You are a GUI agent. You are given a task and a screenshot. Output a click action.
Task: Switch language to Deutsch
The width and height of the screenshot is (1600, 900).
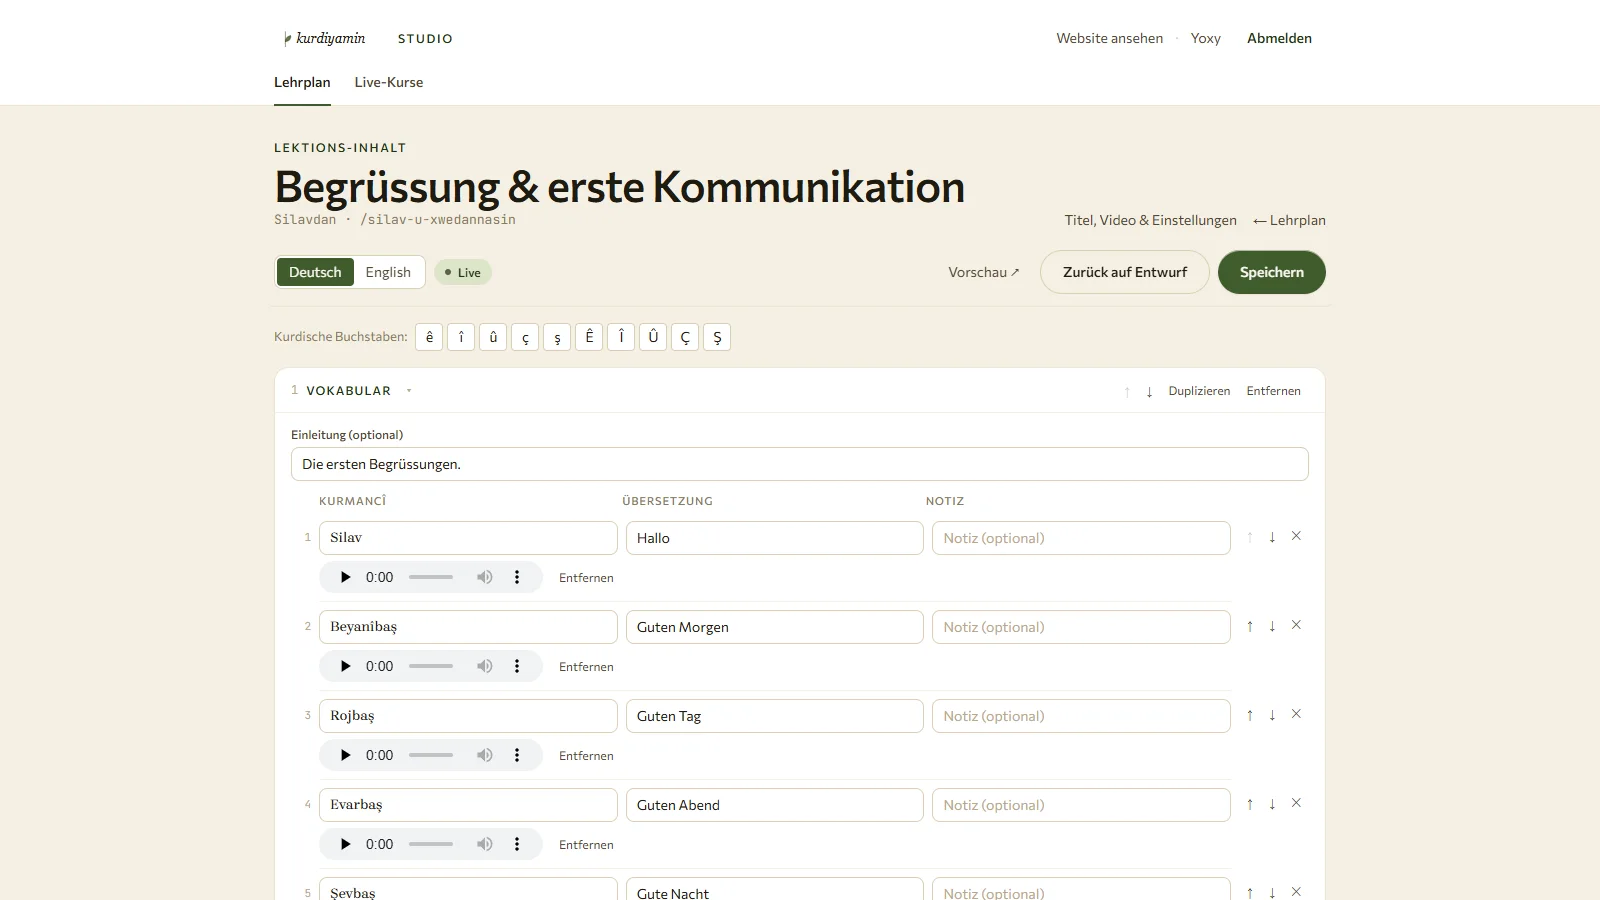tap(315, 272)
